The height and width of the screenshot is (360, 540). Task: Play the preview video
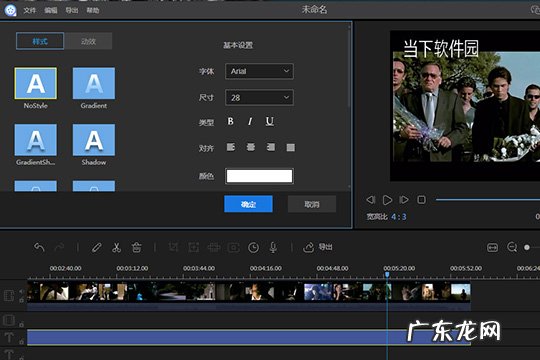coord(387,200)
